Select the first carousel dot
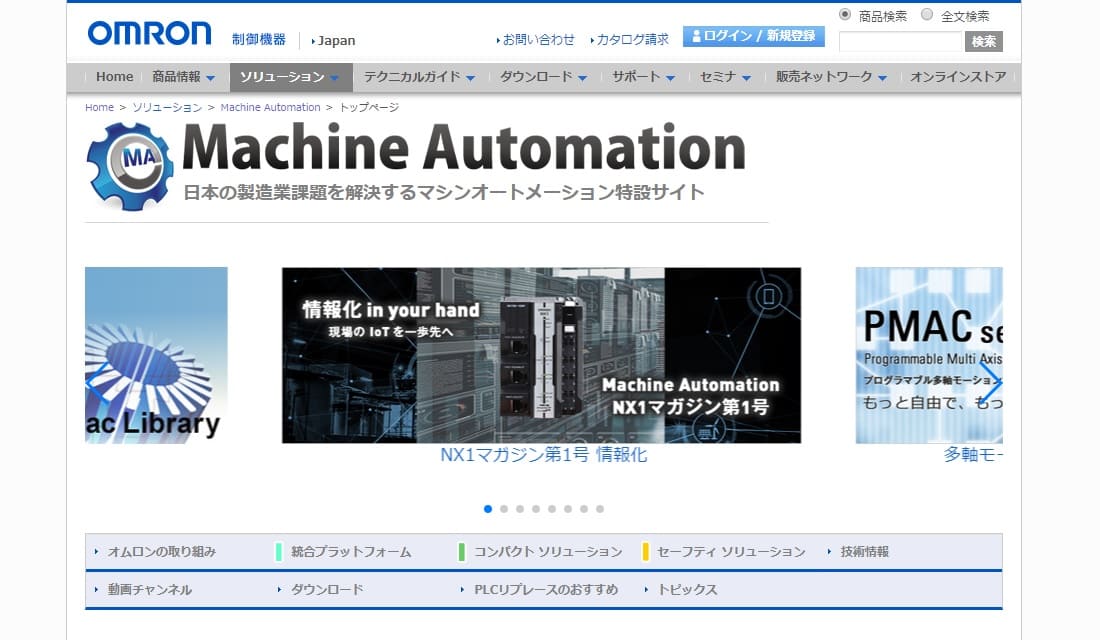The image size is (1100, 640). tap(488, 509)
